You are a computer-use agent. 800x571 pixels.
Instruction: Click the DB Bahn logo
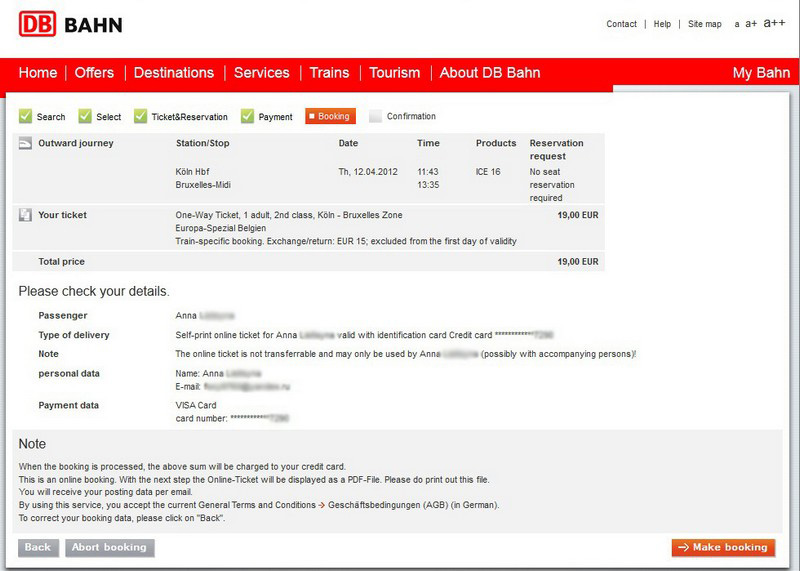(70, 24)
